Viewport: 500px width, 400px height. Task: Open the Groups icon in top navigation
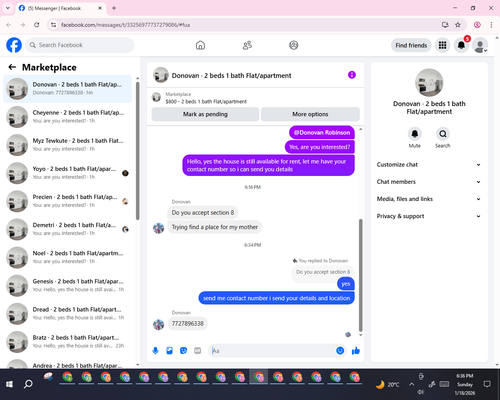(294, 45)
